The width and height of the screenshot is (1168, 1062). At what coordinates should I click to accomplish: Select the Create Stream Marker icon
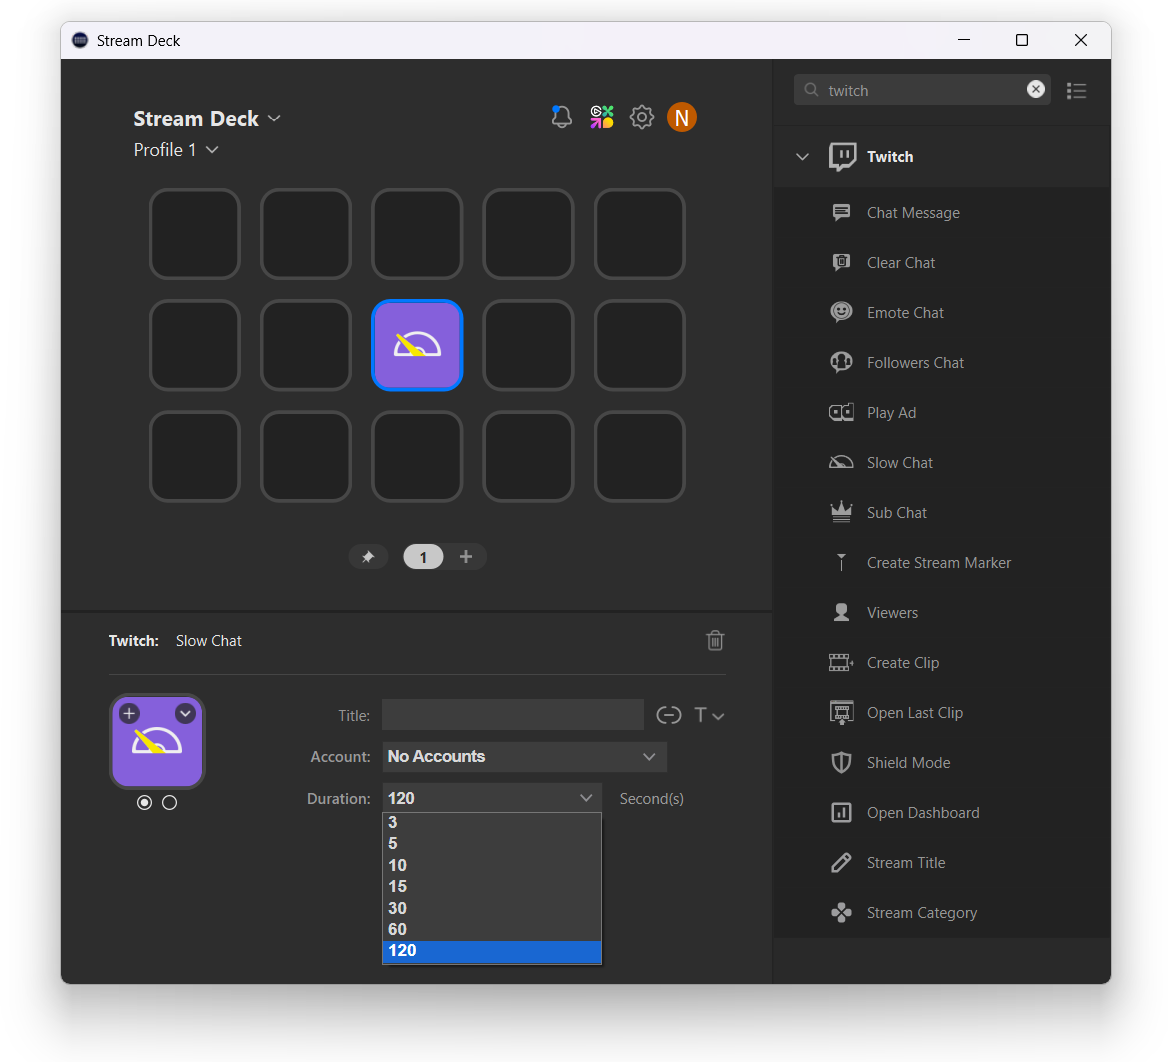pos(841,562)
